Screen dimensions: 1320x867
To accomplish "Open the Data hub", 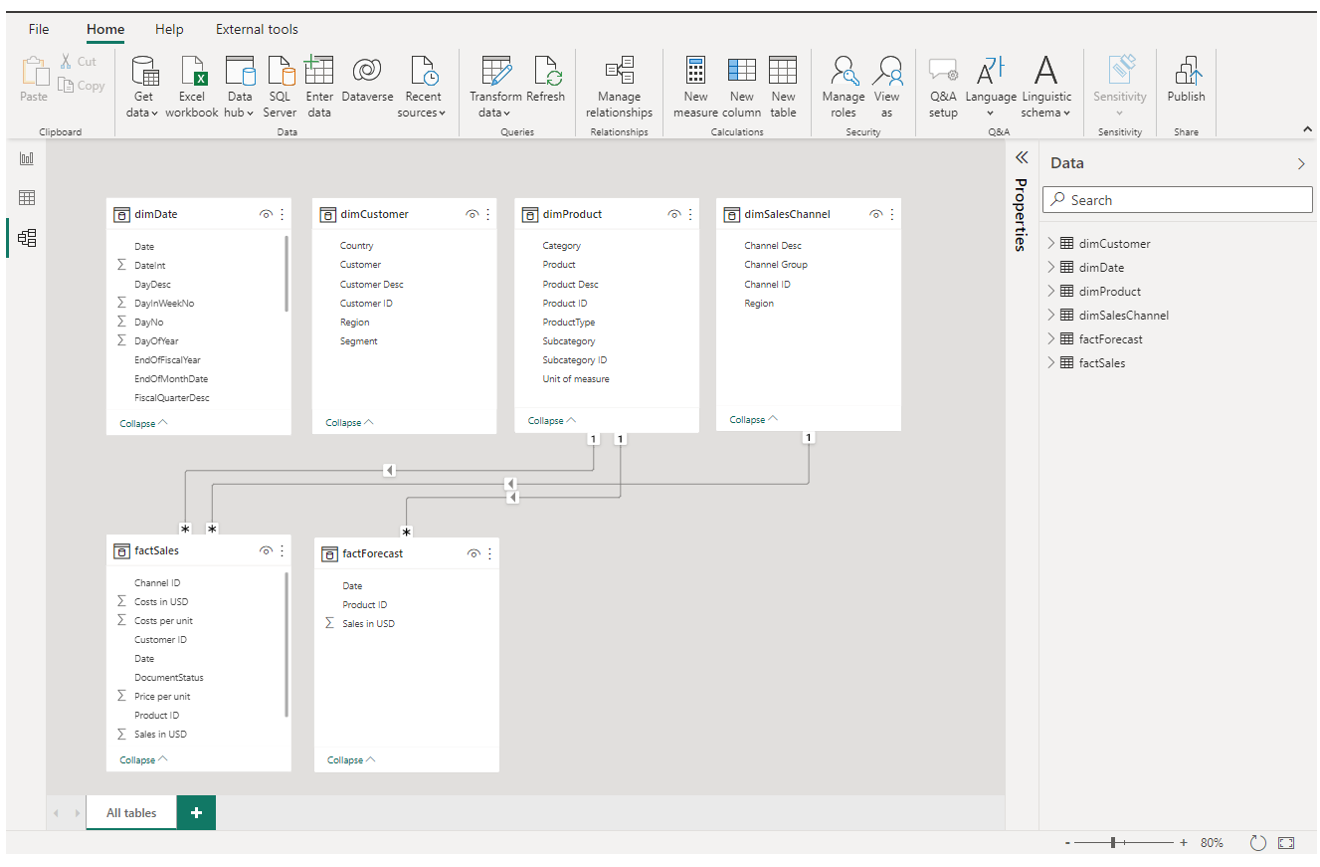I will [x=240, y=87].
